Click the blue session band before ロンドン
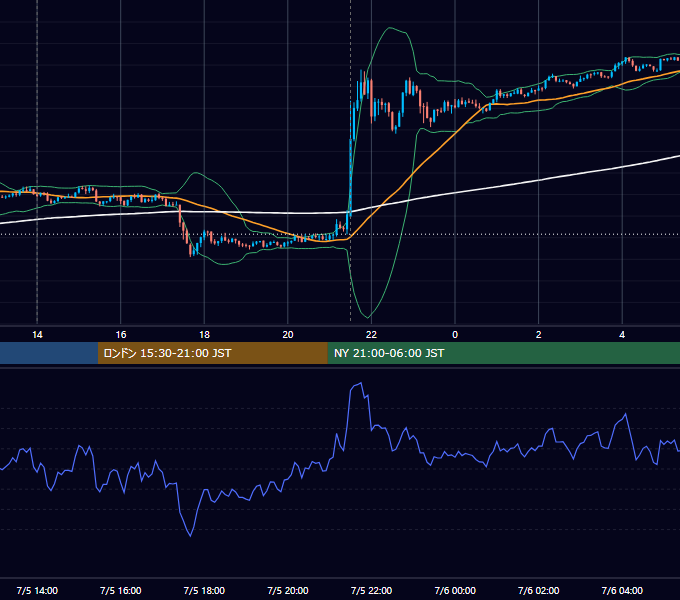 (49, 353)
